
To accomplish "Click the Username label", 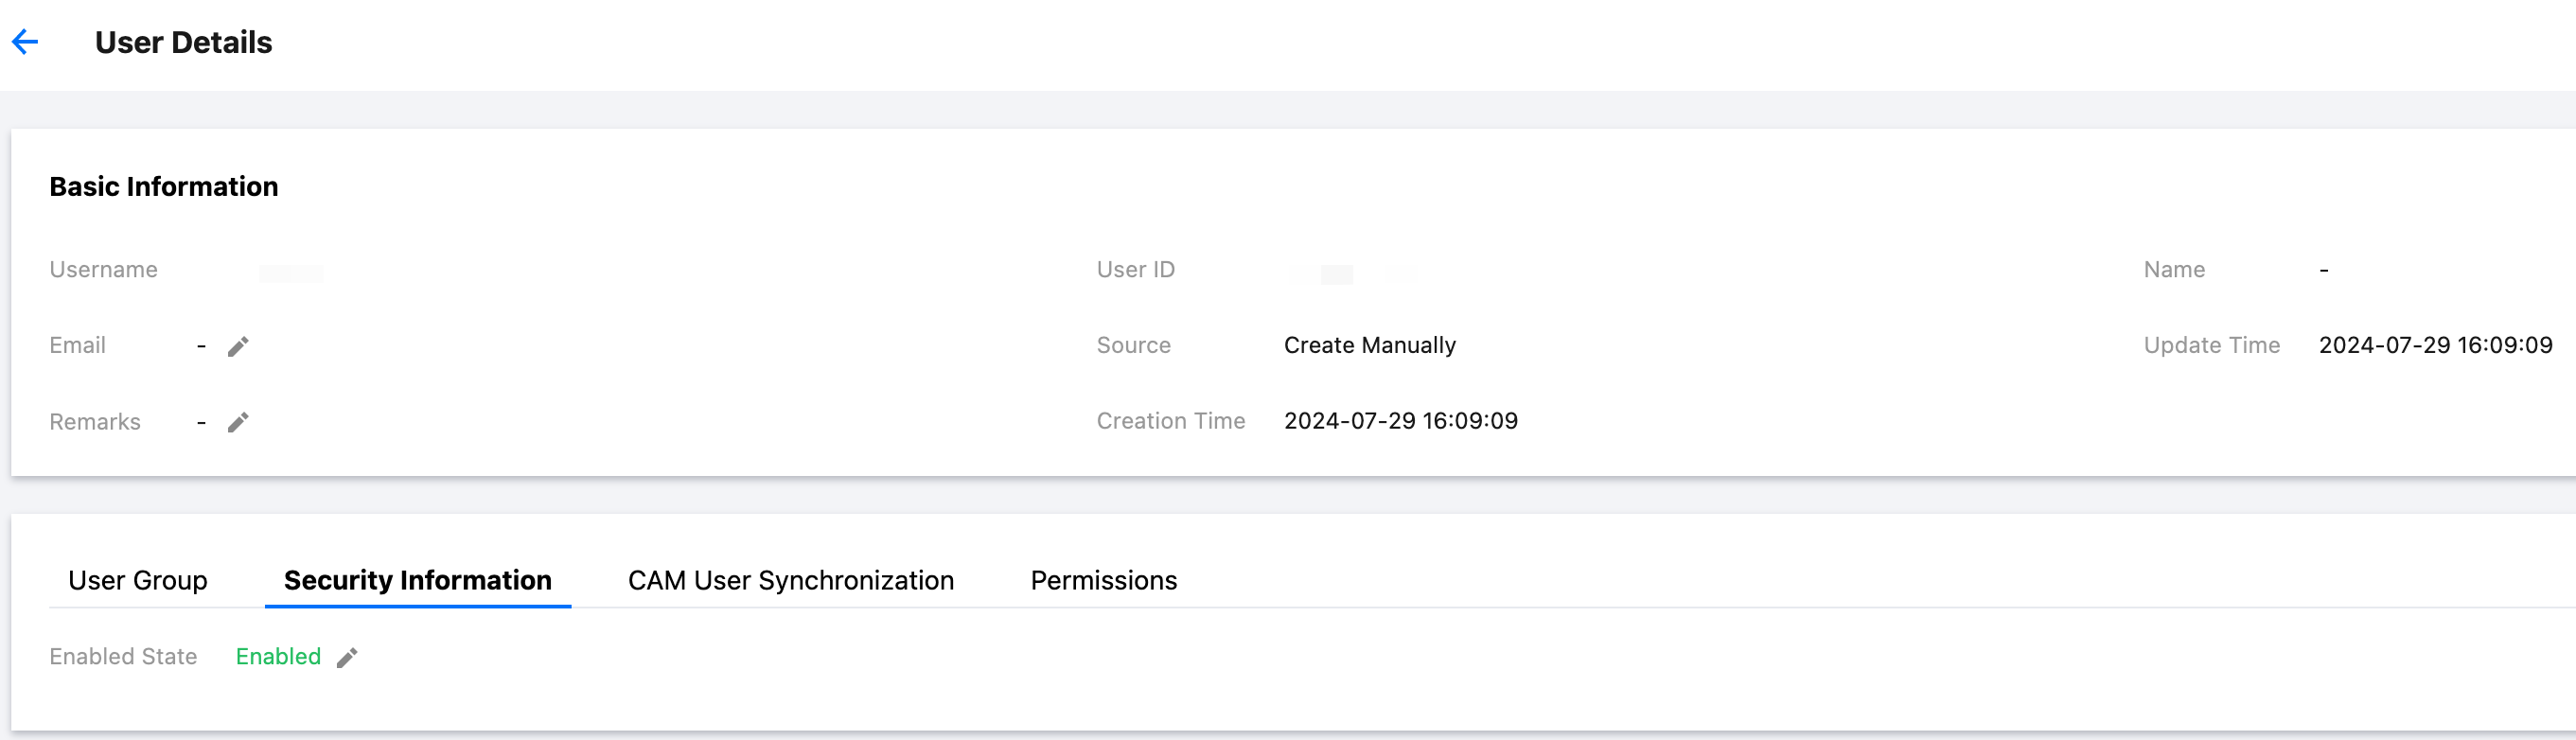I will pos(103,270).
